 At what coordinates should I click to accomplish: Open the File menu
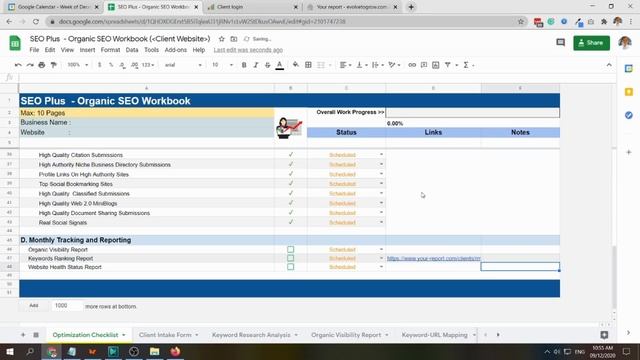pyautogui.click(x=34, y=50)
